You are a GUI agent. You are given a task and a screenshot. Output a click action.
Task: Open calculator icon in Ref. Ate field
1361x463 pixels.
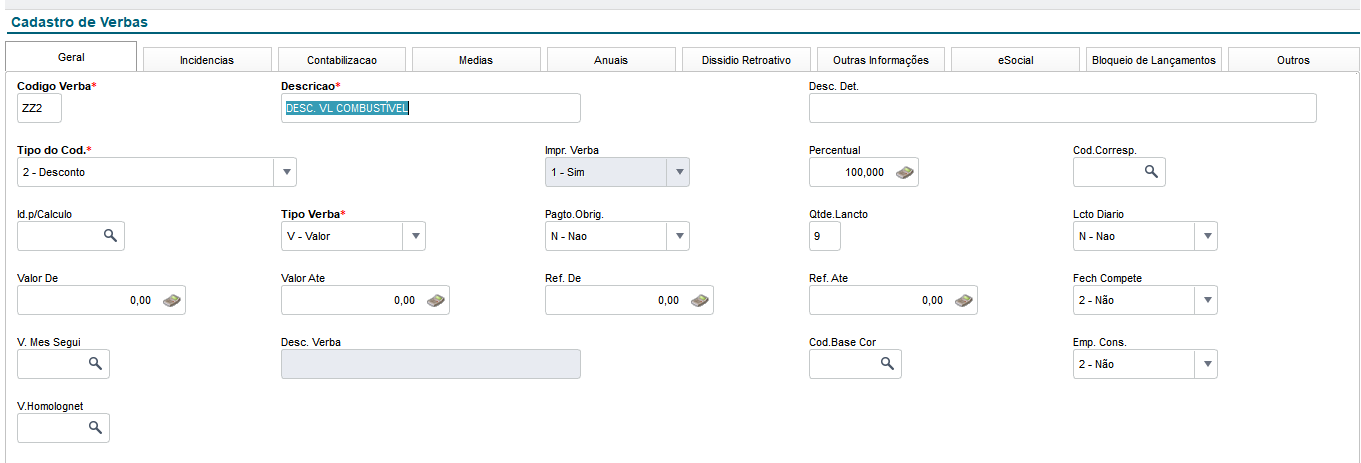[x=964, y=300]
